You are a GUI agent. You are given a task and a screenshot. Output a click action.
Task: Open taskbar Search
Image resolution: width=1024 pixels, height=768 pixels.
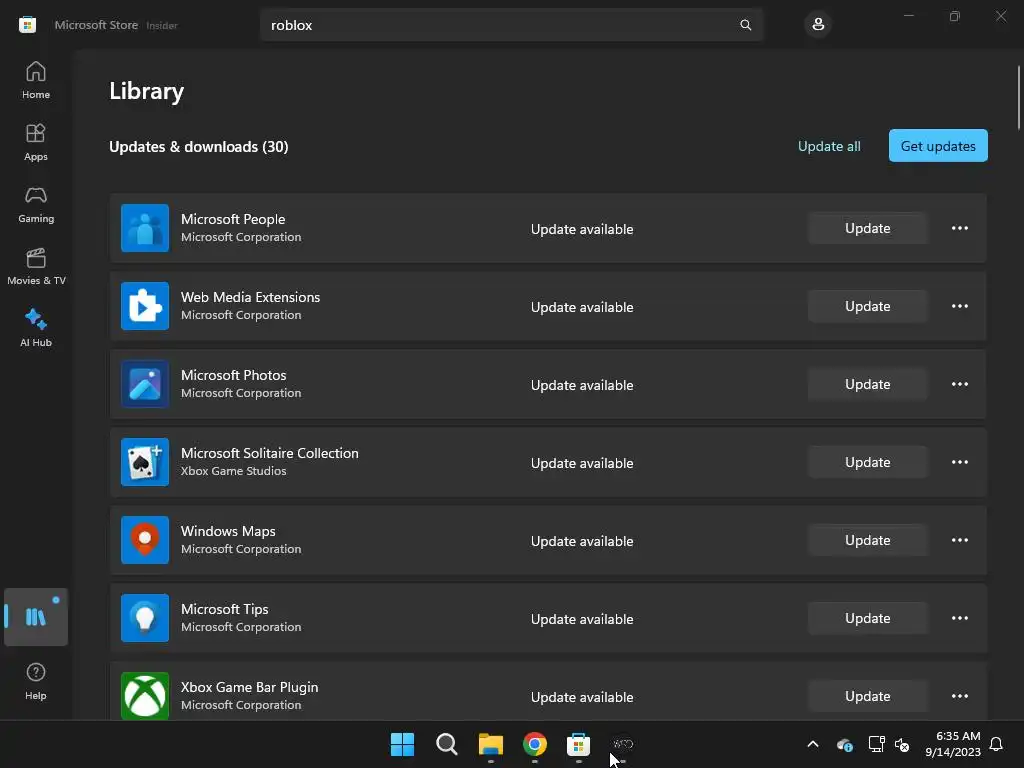pyautogui.click(x=447, y=744)
